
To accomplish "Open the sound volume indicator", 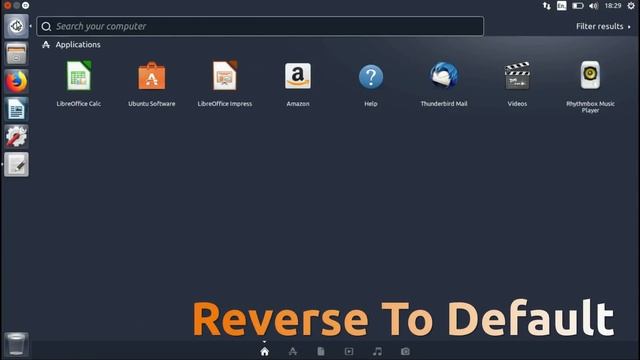I will tap(593, 6).
